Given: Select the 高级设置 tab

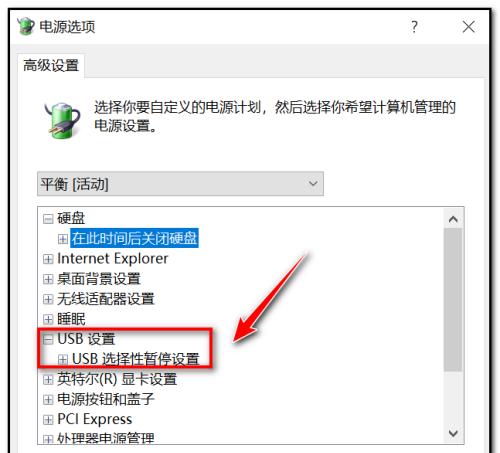Looking at the screenshot, I should [51, 65].
